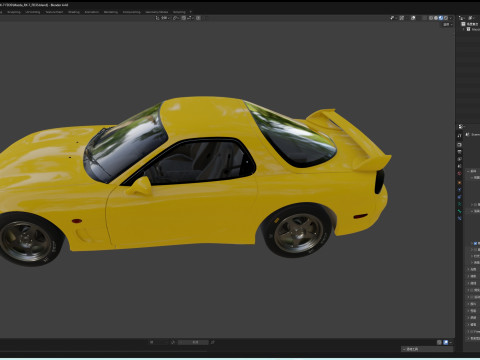Image resolution: width=480 pixels, height=360 pixels.
Task: Add a new workspace with plus button
Action: (190, 12)
